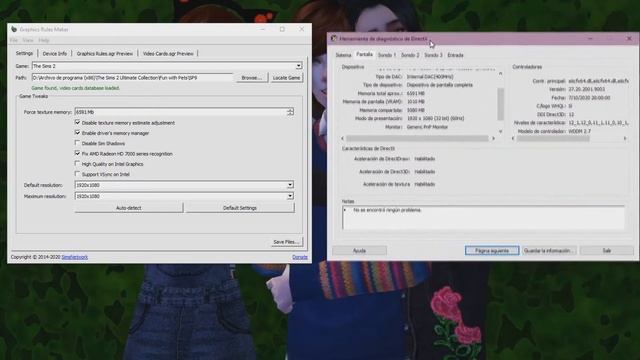Click the Default Settings button
This screenshot has height=360, width=640.
[240, 208]
